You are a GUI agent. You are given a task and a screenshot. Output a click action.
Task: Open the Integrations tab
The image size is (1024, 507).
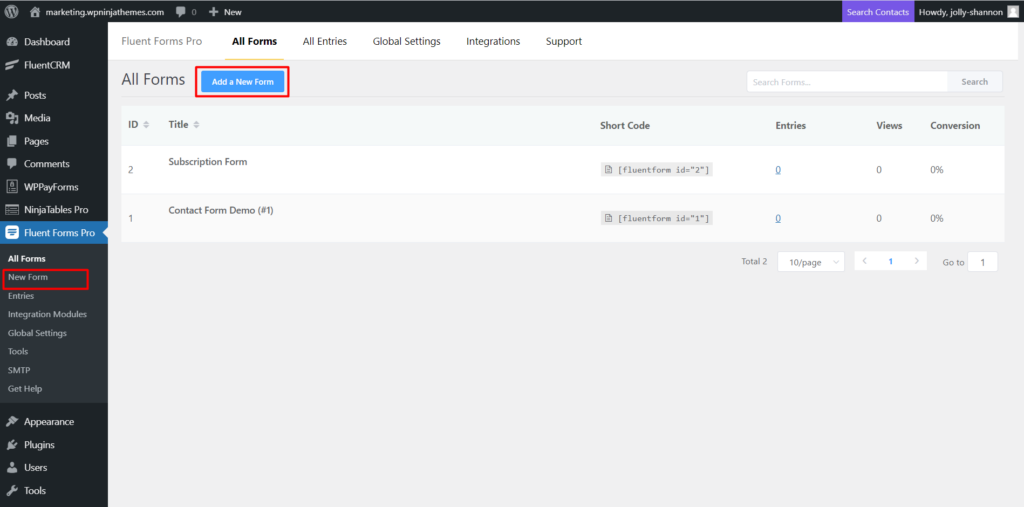(x=493, y=42)
